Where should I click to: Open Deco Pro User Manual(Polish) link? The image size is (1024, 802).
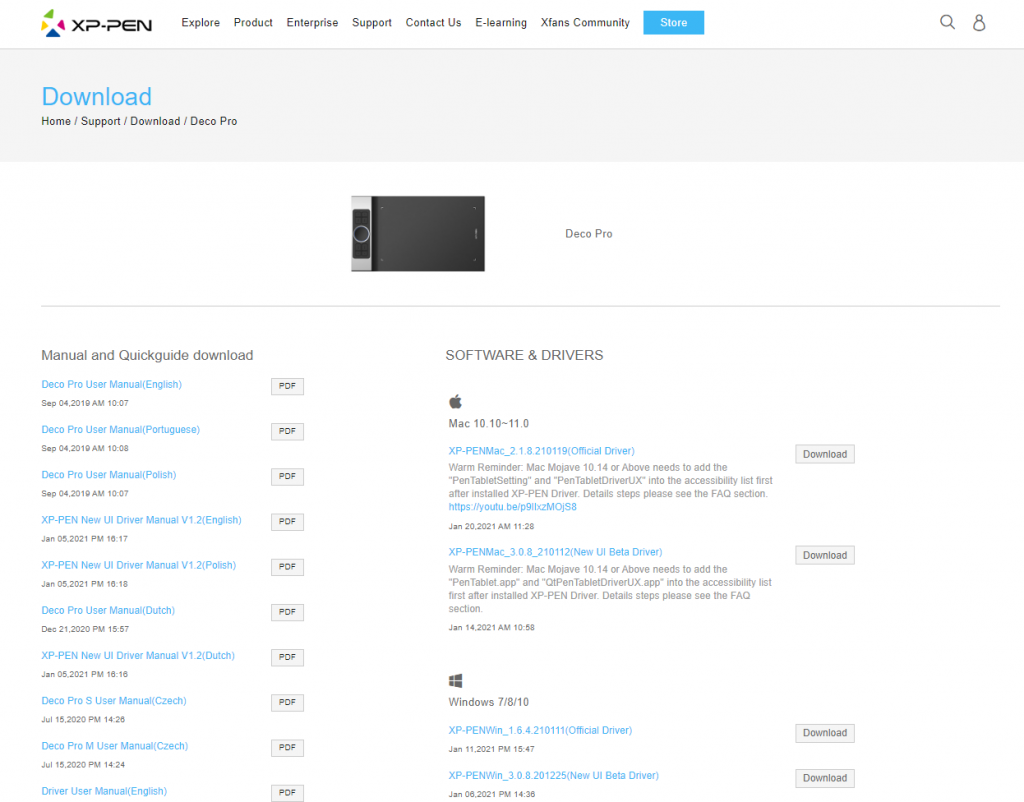109,475
